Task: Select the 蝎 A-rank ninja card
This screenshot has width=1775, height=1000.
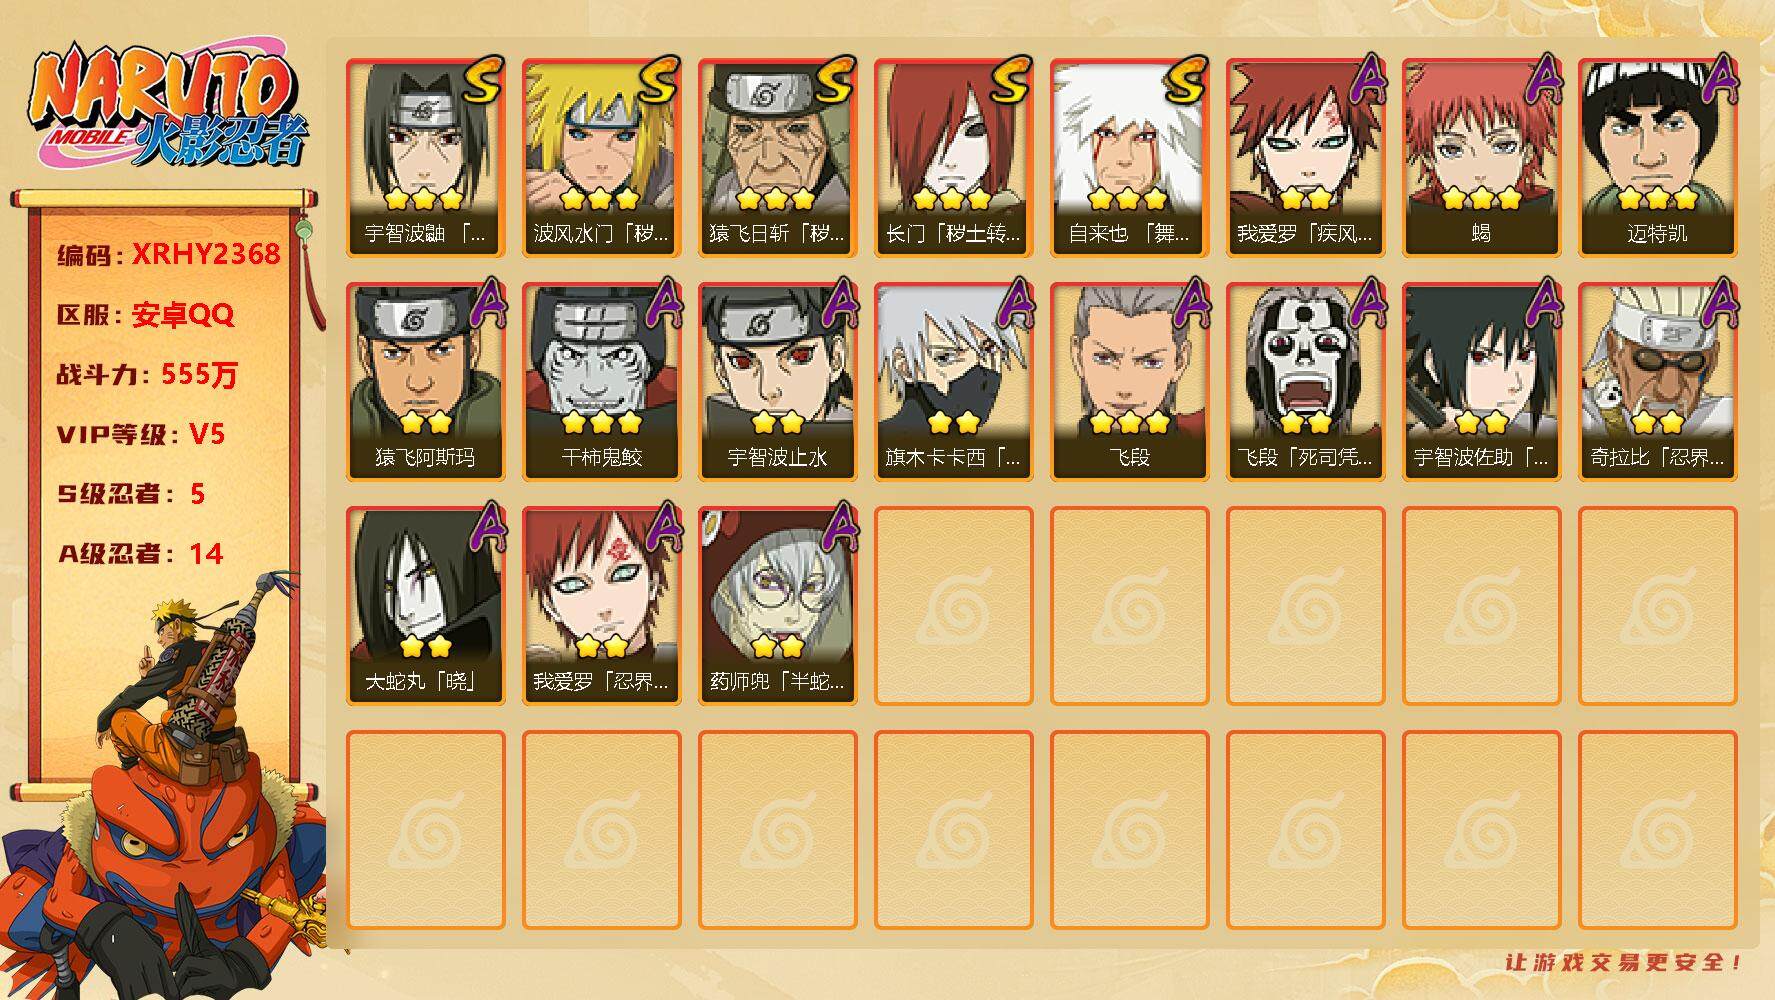Action: 1481,158
